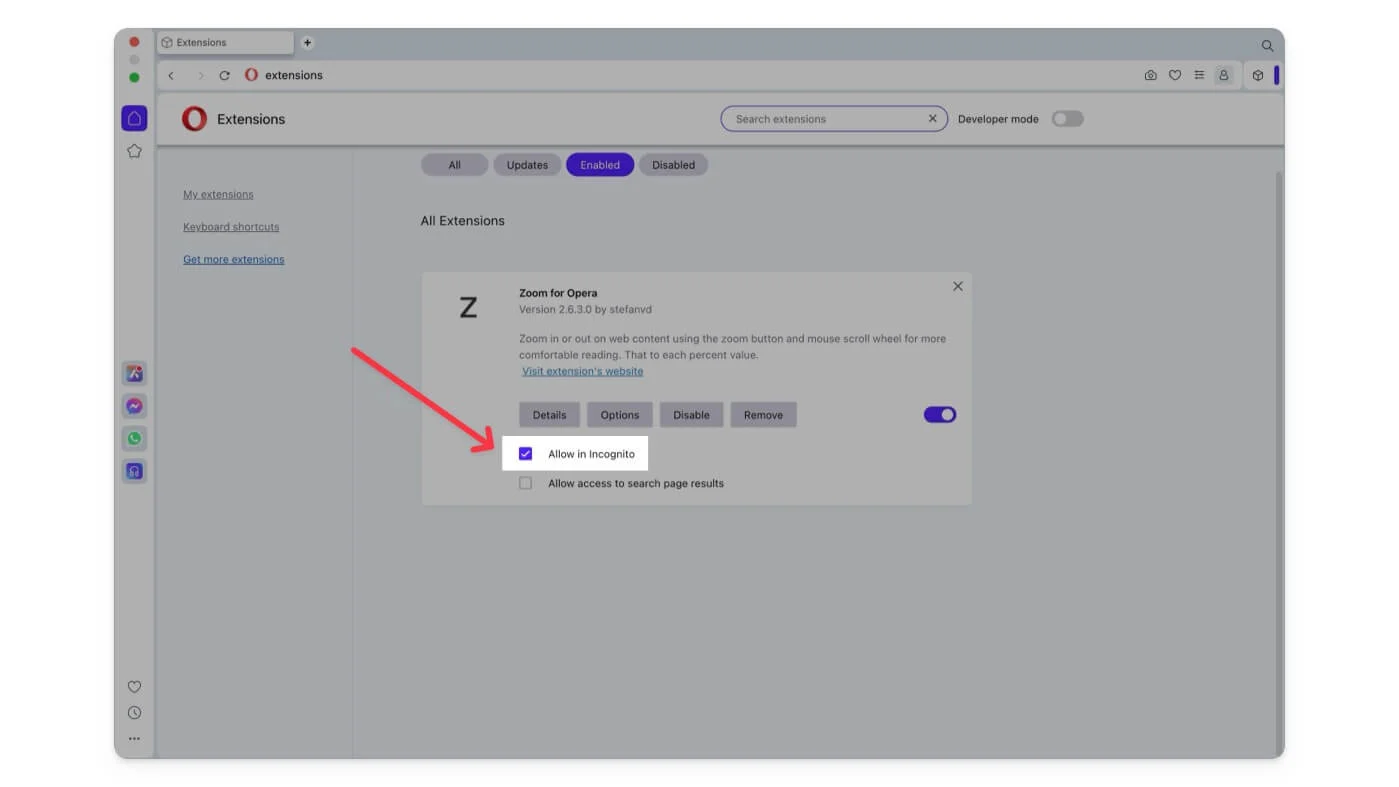1399x787 pixels.
Task: Select the Updates filter tab
Action: (x=527, y=165)
